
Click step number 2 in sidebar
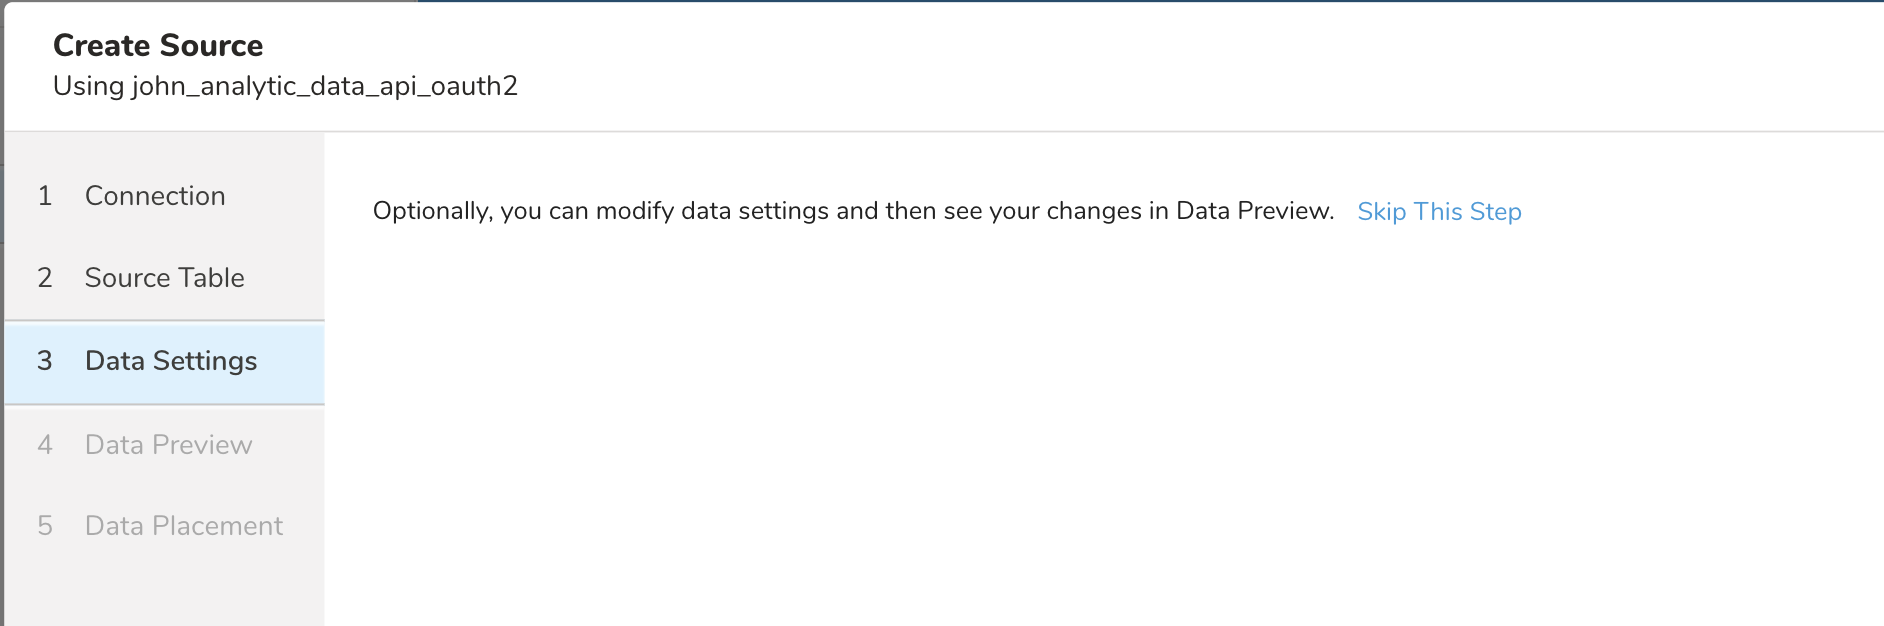point(45,278)
